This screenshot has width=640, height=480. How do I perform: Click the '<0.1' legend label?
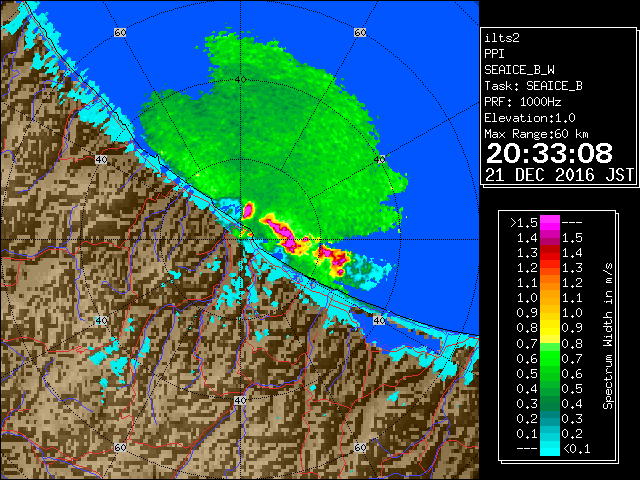click(577, 449)
